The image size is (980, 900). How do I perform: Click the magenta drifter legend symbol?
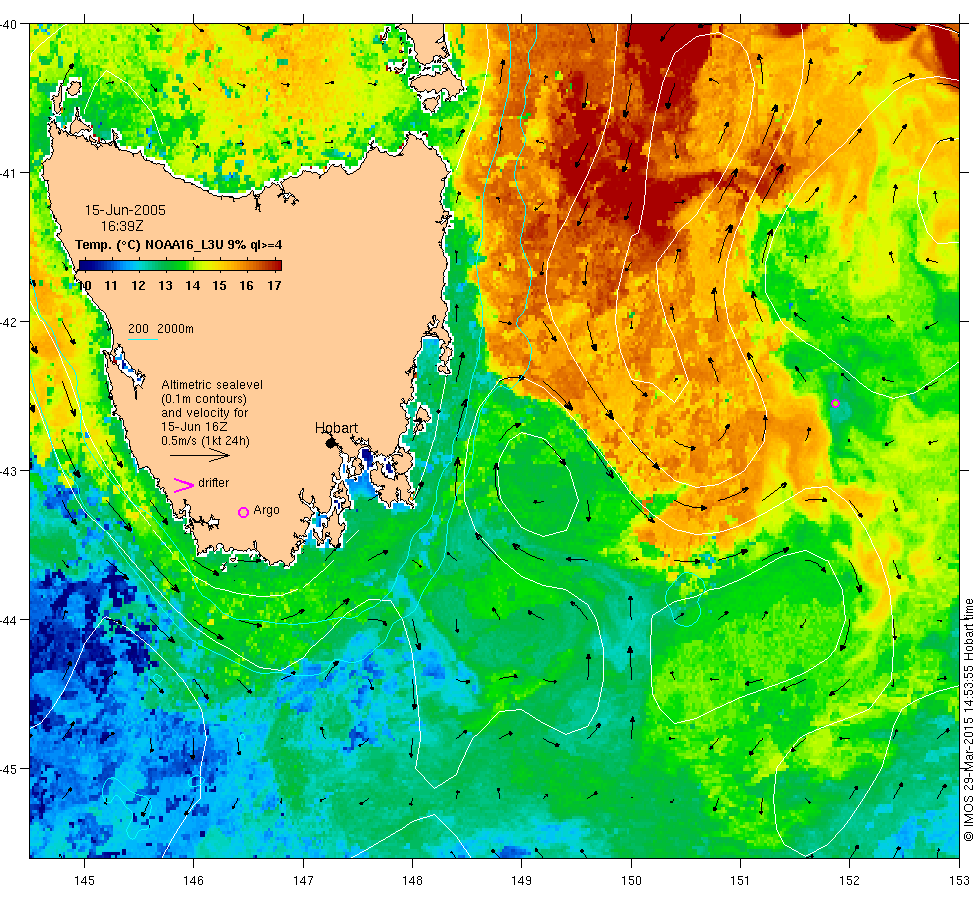(184, 485)
